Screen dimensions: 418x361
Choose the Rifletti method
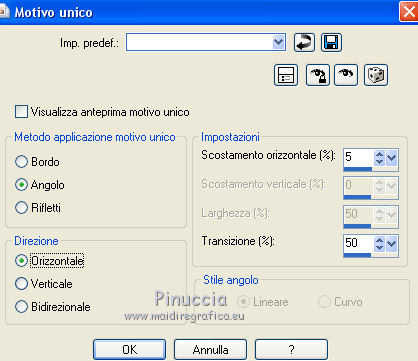tap(21, 208)
